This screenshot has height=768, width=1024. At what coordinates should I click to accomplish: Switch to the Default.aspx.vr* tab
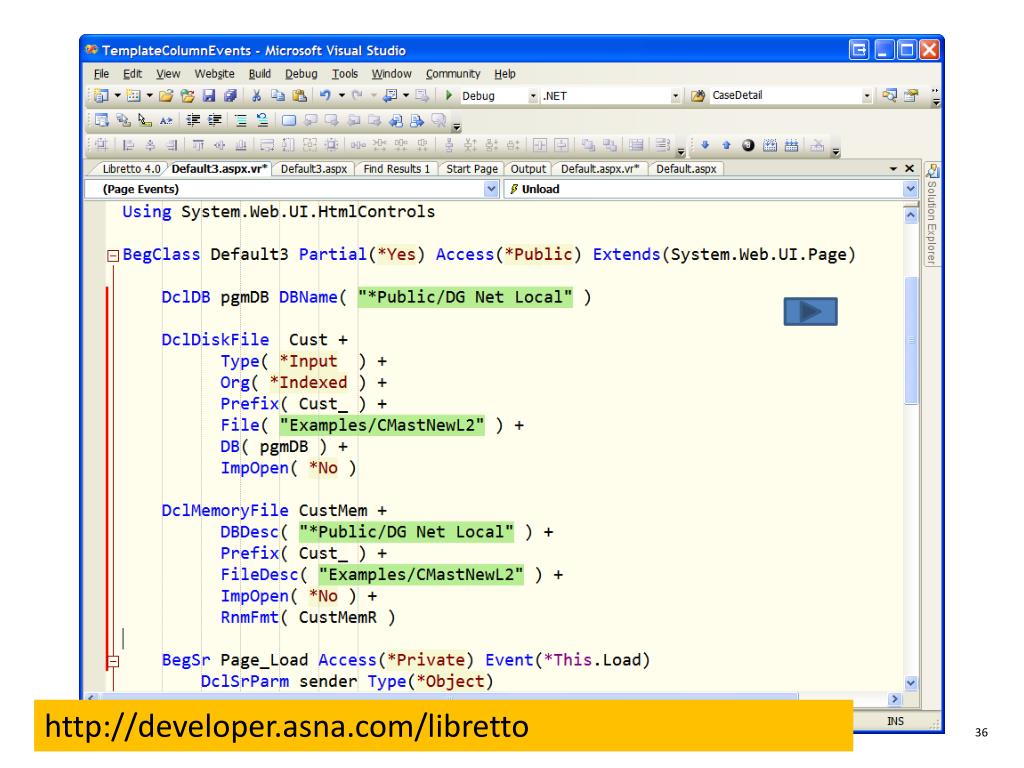point(600,168)
